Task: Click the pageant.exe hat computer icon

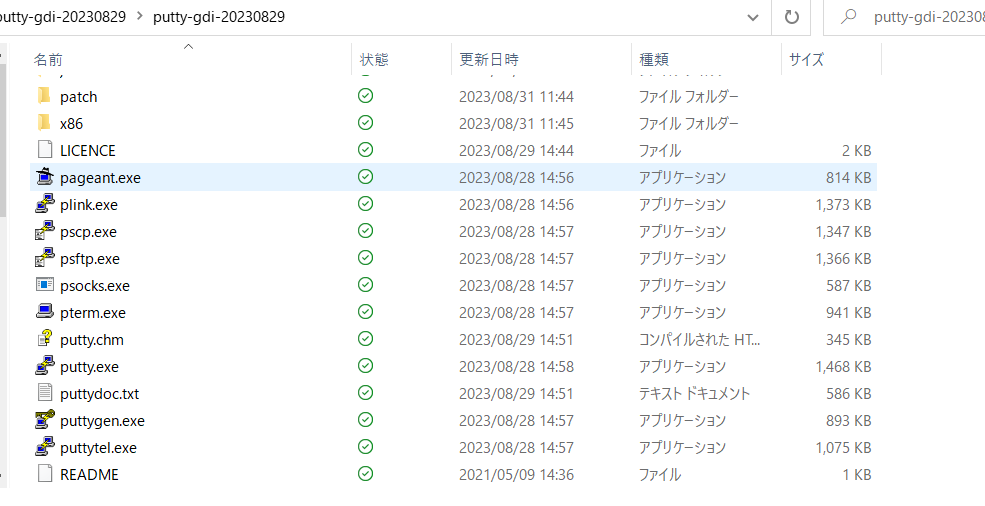Action: pos(45,177)
